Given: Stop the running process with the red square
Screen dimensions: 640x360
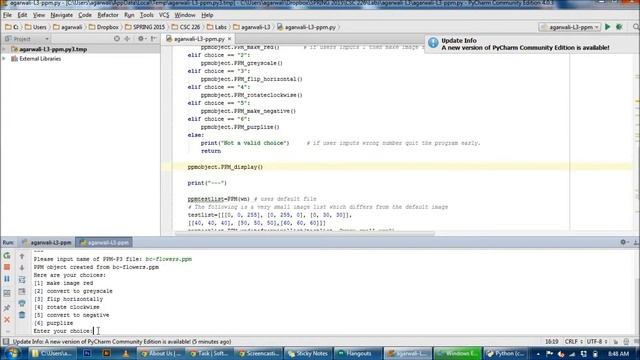Looking at the screenshot, I should [x=7, y=267].
